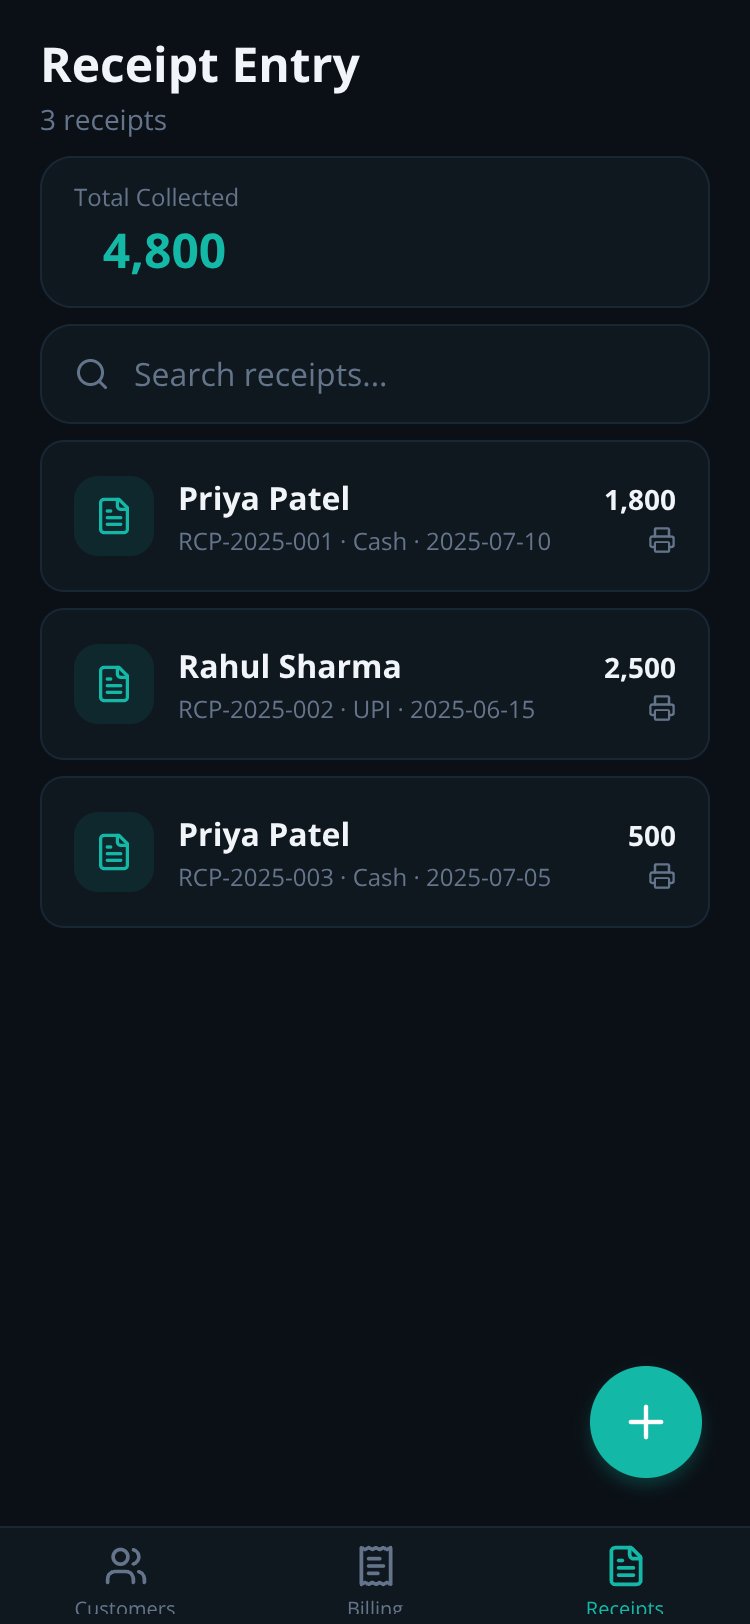The height and width of the screenshot is (1624, 750).
Task: Tap the document icon beside Rahul Sharma
Action: point(114,684)
